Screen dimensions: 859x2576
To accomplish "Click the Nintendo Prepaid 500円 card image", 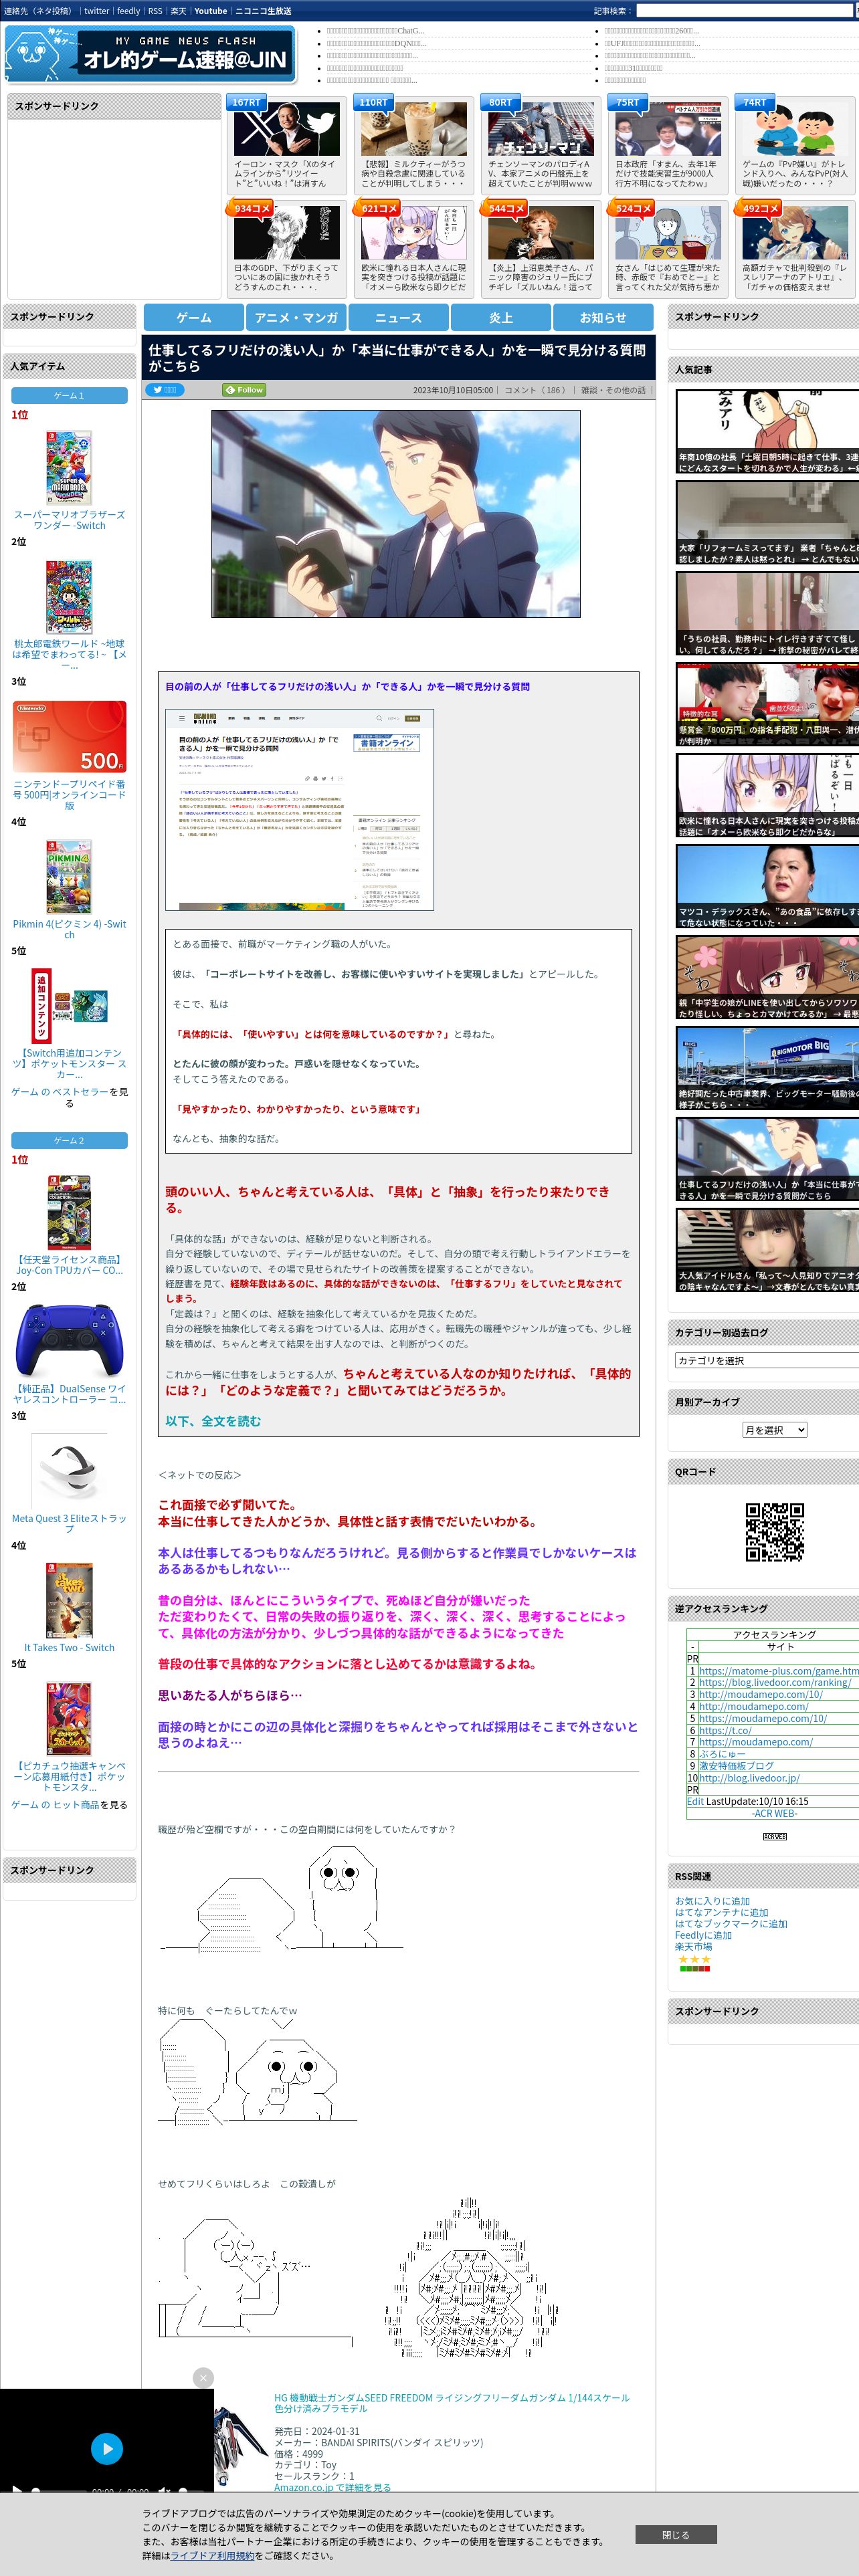I will pos(69,737).
